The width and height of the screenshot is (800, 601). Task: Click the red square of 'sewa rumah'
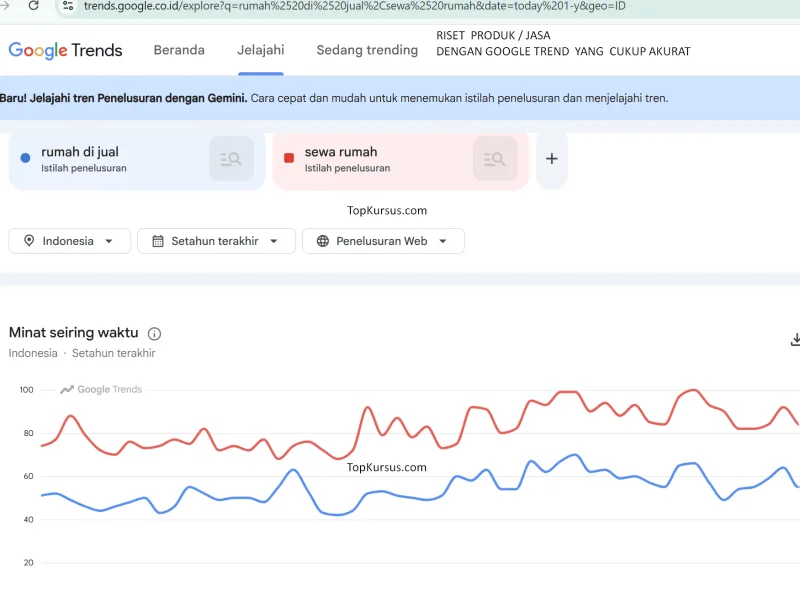tap(289, 158)
